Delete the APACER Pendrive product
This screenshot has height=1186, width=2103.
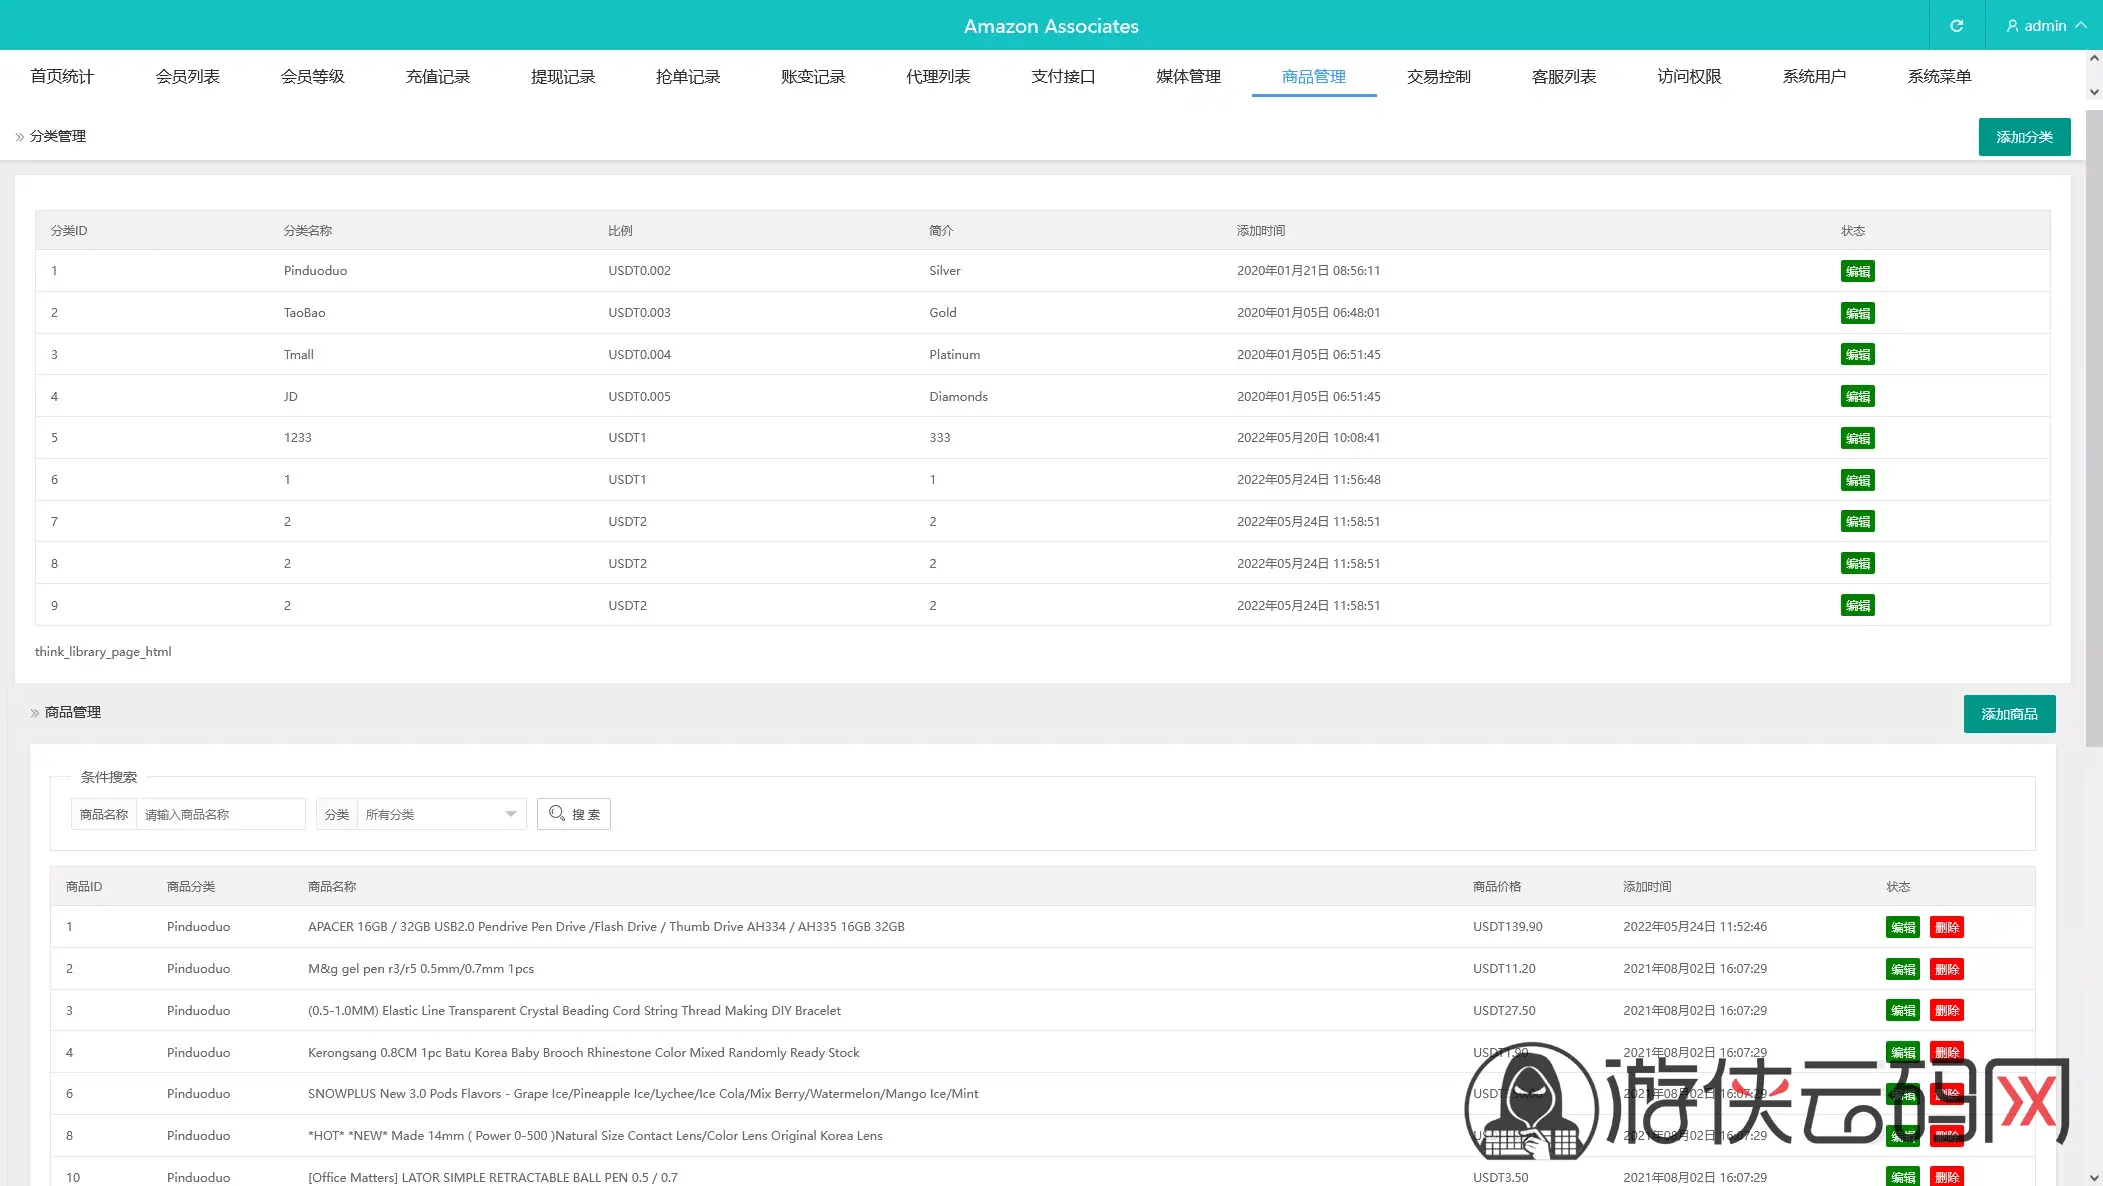click(1946, 927)
